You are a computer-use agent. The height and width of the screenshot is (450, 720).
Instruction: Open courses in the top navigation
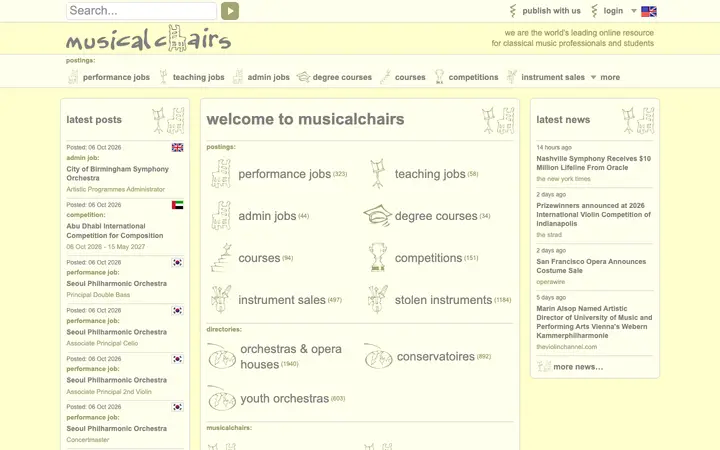[x=410, y=77]
